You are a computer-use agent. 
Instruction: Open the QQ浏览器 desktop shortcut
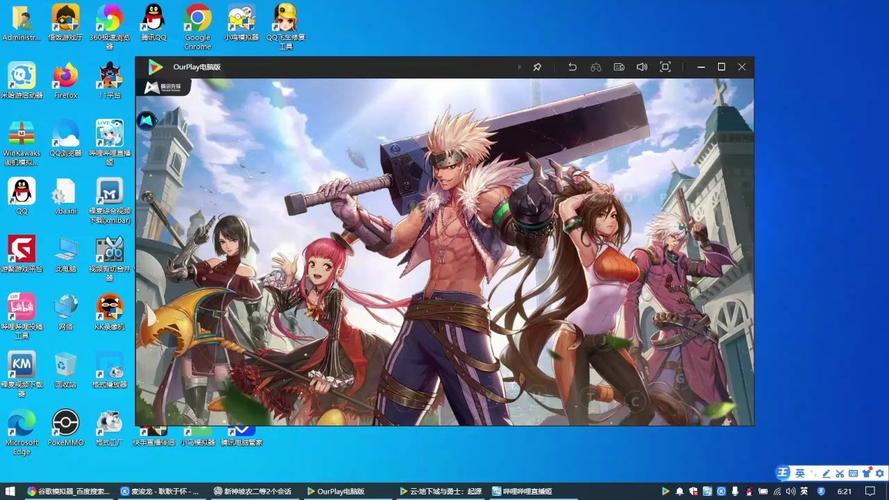(66, 138)
